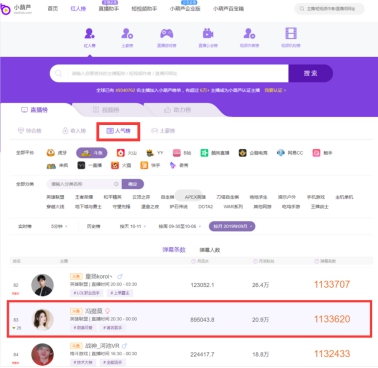Image resolution: width=378 pixels, height=368 pixels.
Task: Focus the header search box at top right
Action: pyautogui.click(x=329, y=9)
